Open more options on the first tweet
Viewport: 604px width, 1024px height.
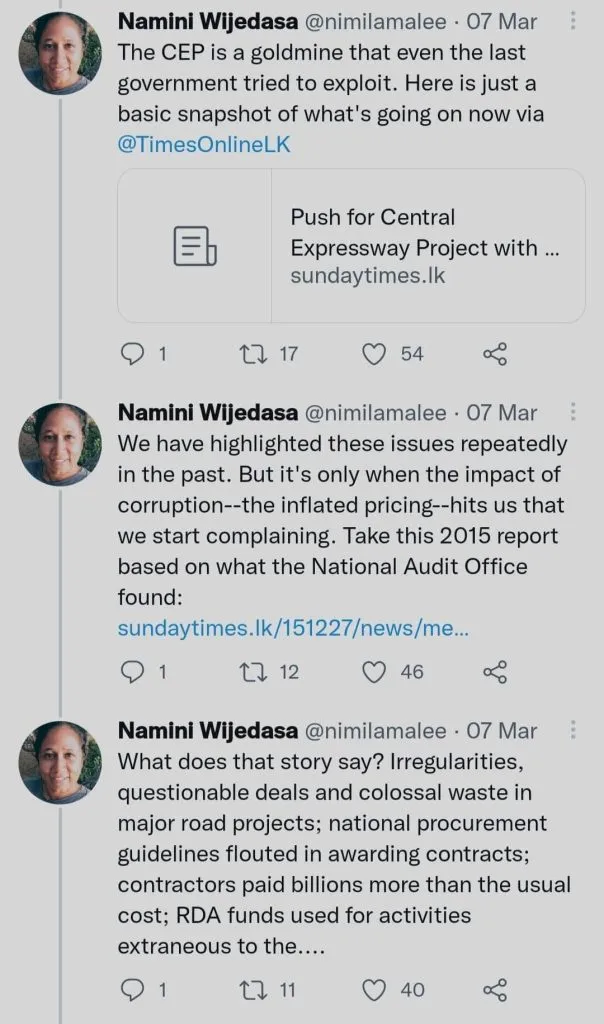point(572,21)
